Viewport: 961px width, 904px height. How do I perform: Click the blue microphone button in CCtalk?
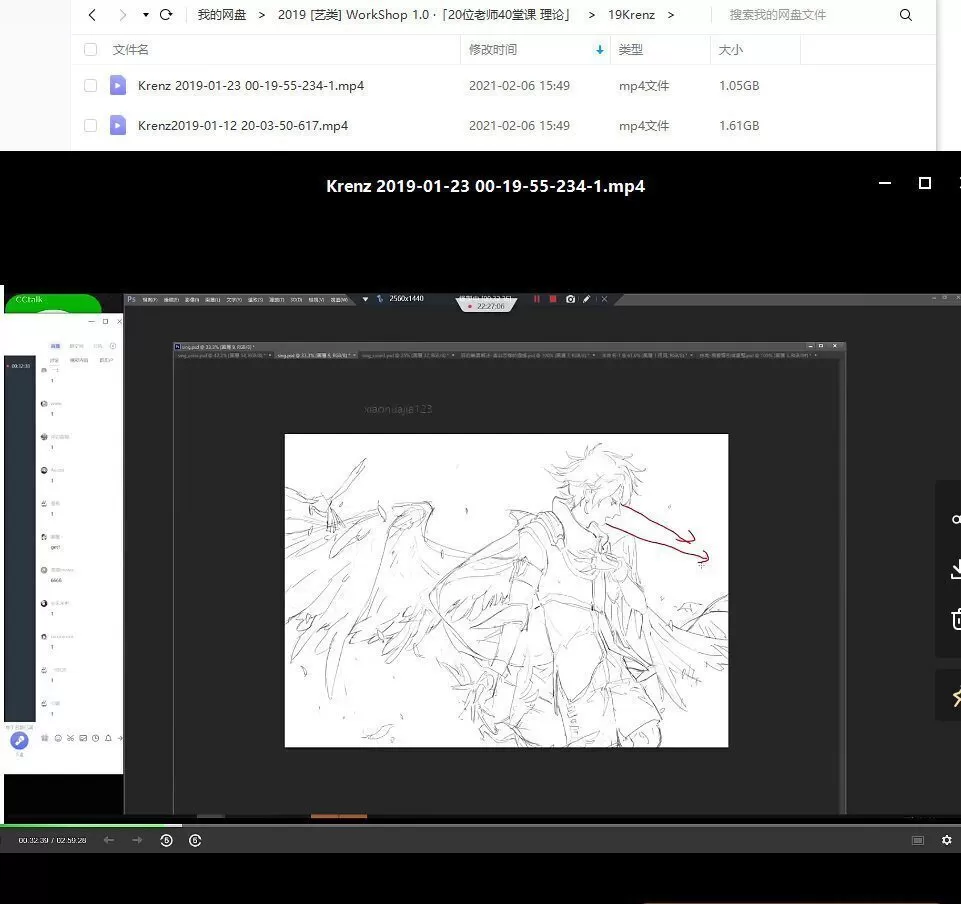pos(19,740)
